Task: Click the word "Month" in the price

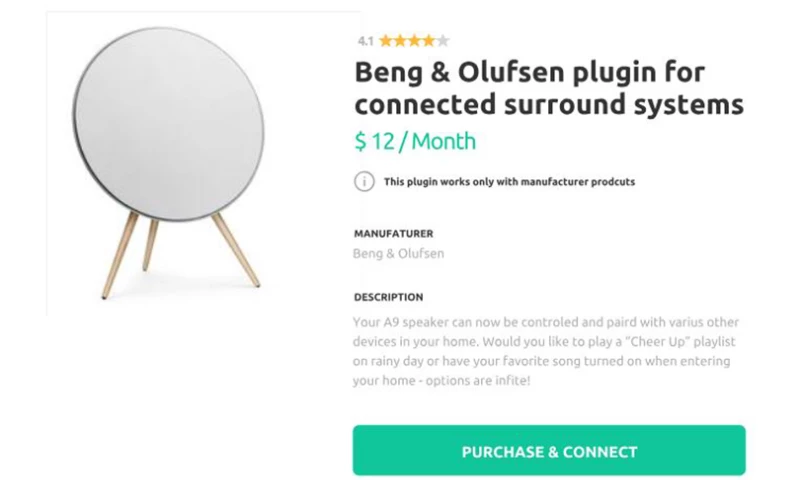Action: [x=443, y=141]
